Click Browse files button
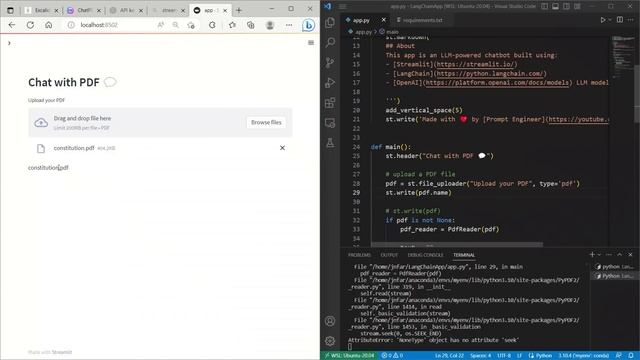Screen dimensions: 640x360 [266, 122]
